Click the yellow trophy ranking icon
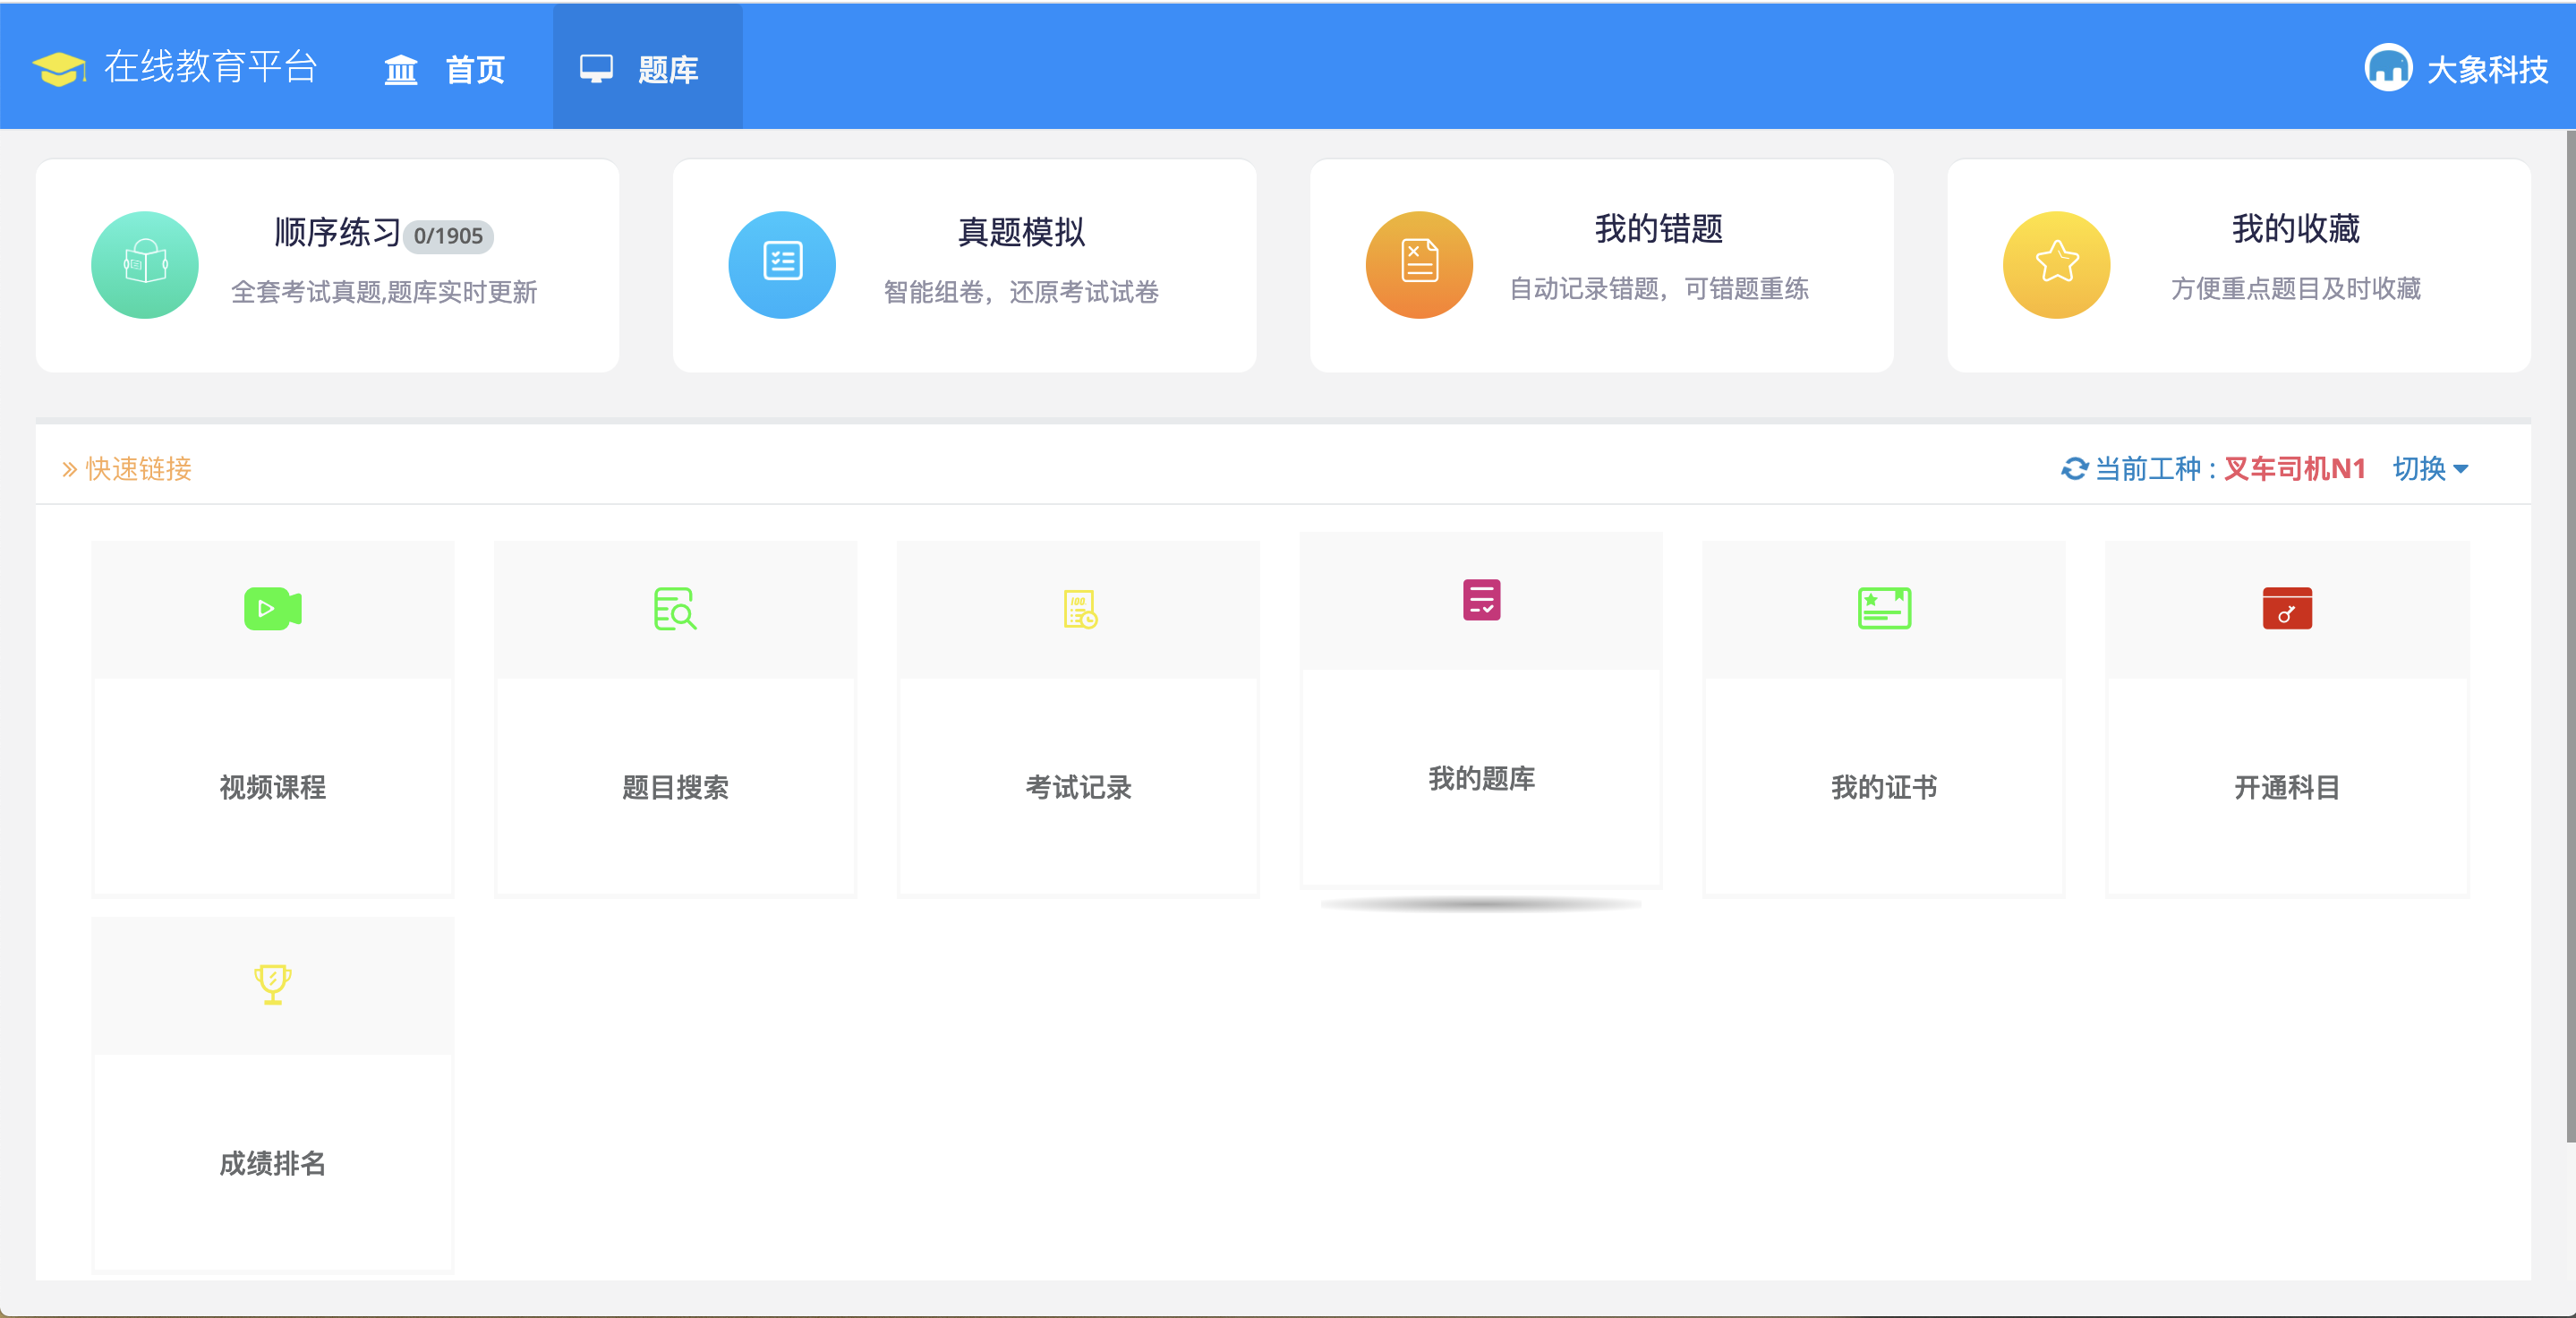The width and height of the screenshot is (2576, 1318). (272, 984)
